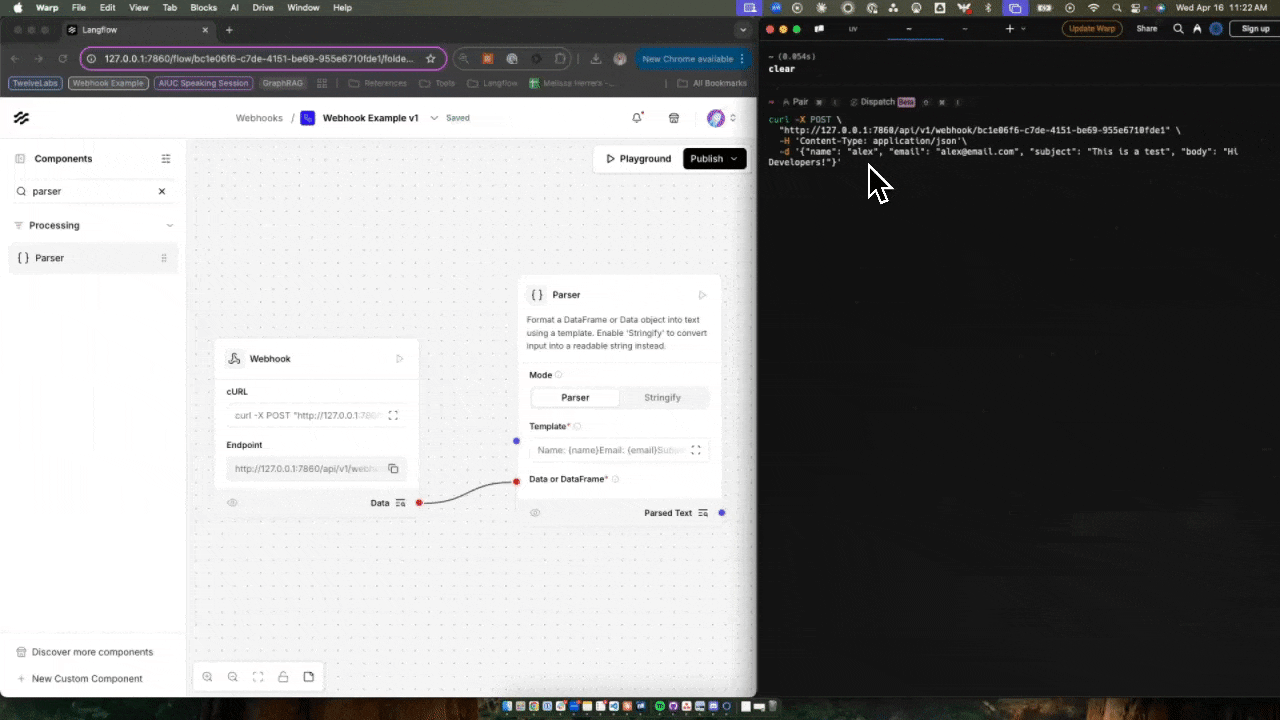The height and width of the screenshot is (720, 1280).
Task: Open the Langflow store icon near the avatar
Action: click(673, 117)
